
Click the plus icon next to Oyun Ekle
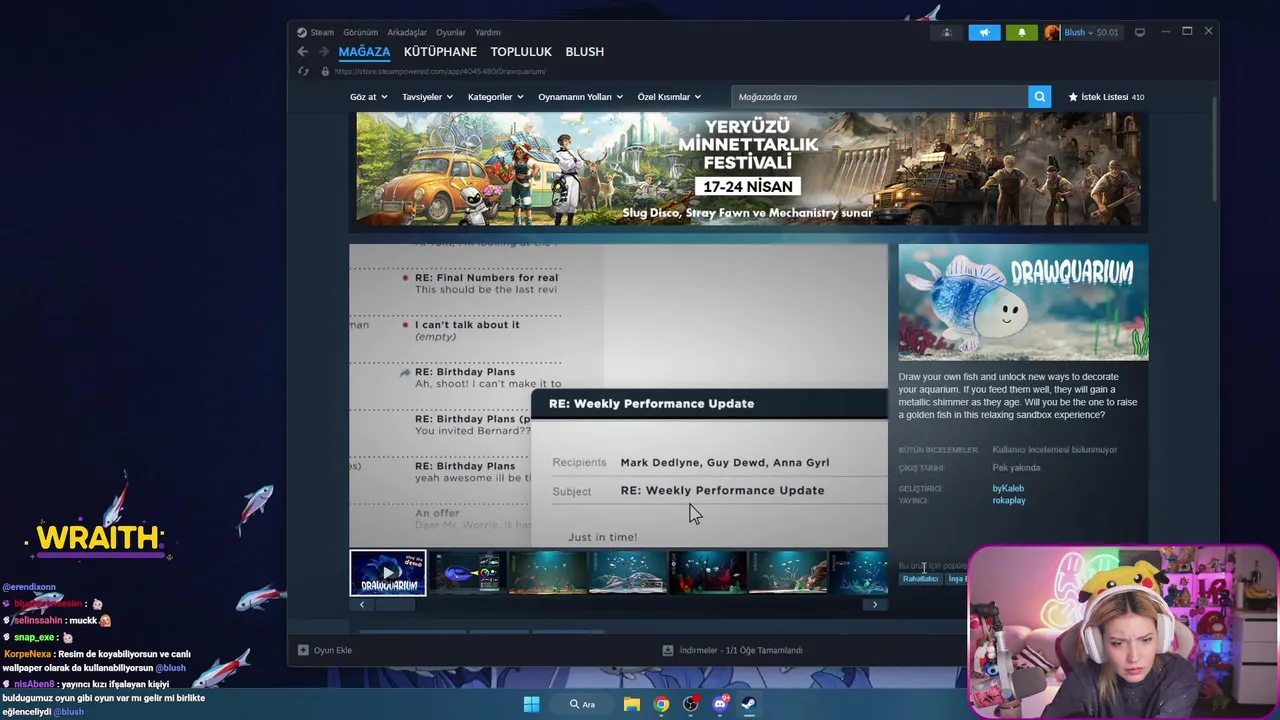(x=303, y=650)
